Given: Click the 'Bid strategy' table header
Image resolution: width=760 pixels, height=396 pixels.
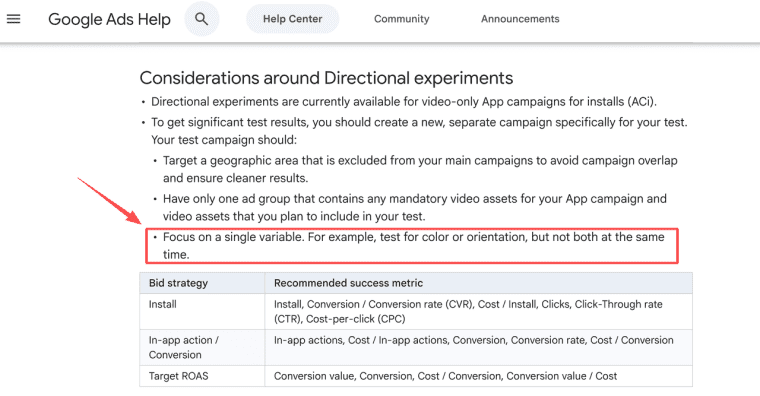Looking at the screenshot, I should 202,283.
